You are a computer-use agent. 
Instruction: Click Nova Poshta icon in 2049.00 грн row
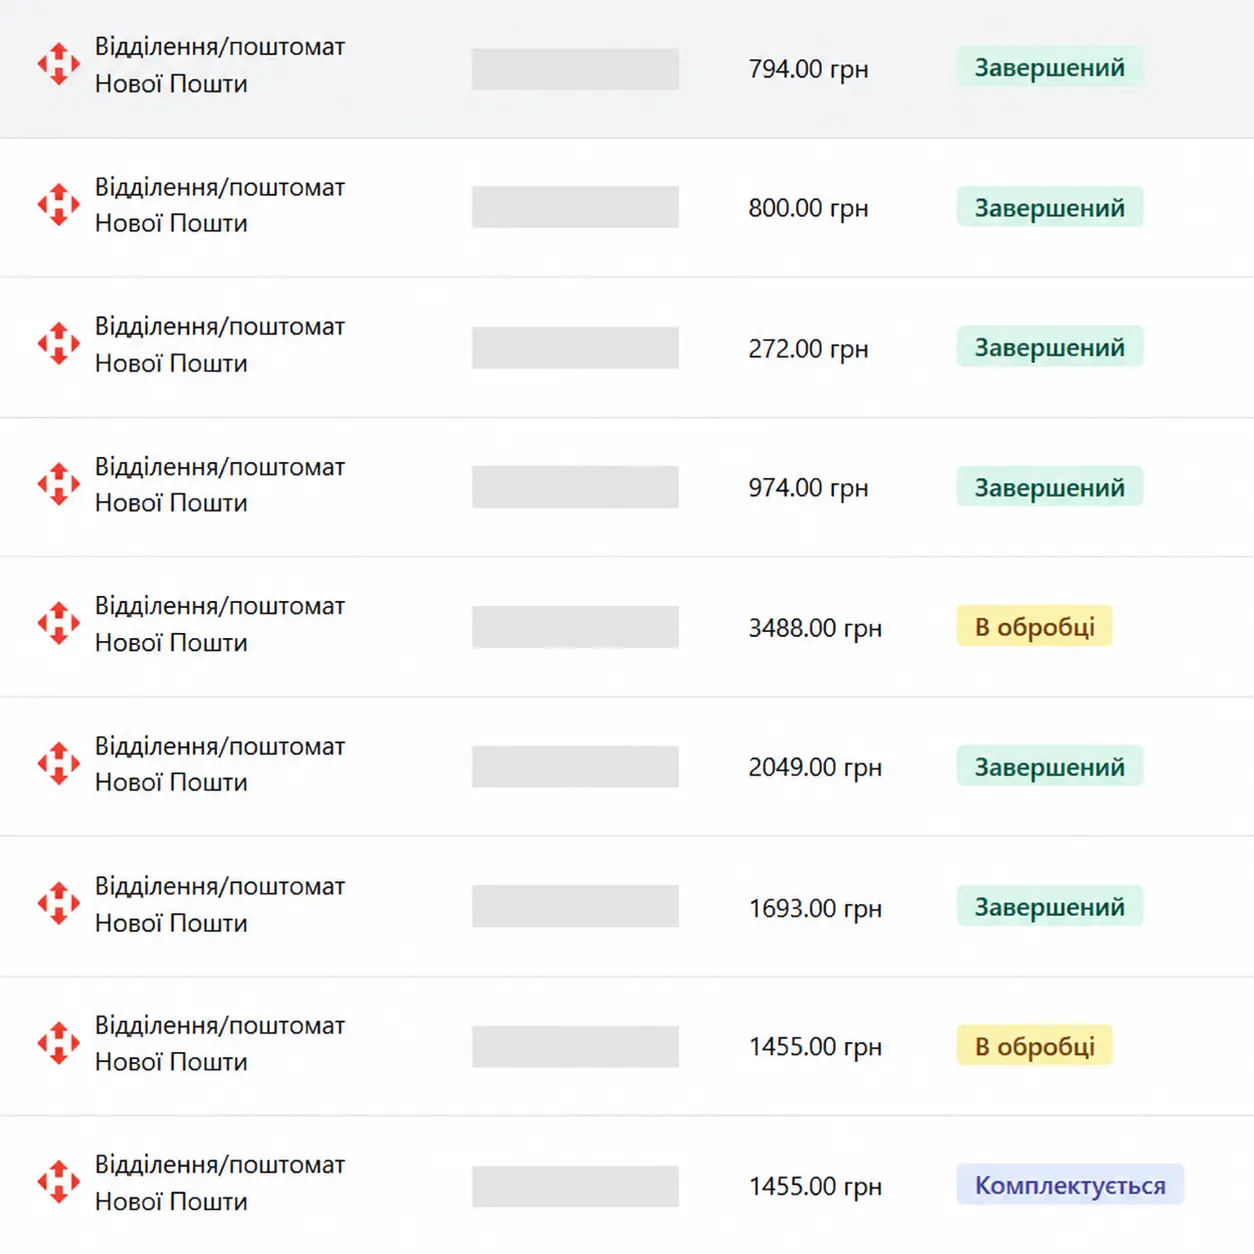click(x=59, y=764)
